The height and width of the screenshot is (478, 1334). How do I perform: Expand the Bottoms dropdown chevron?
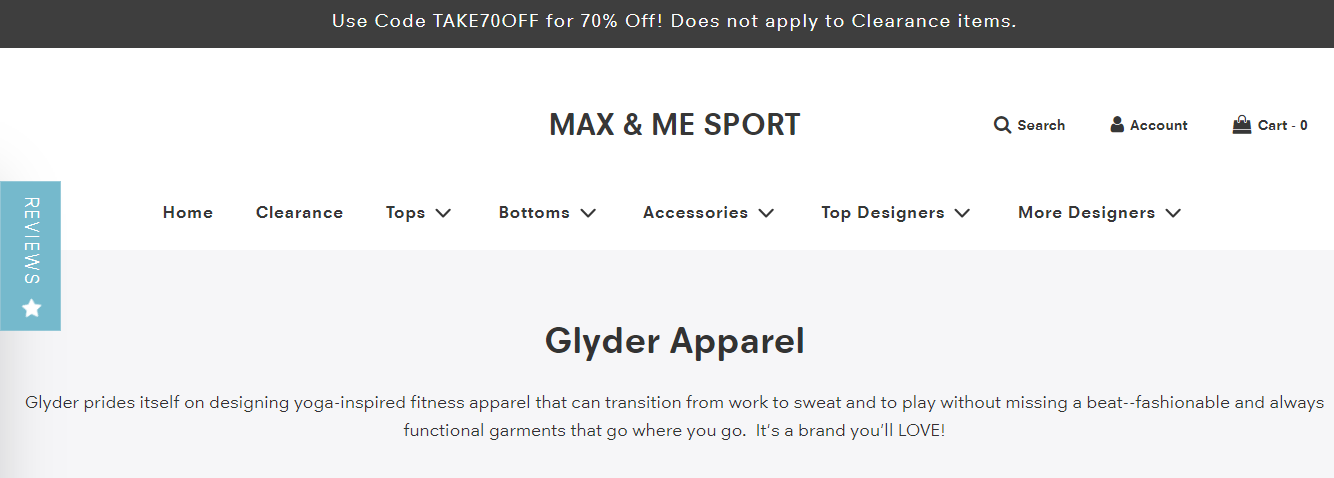pyautogui.click(x=589, y=213)
